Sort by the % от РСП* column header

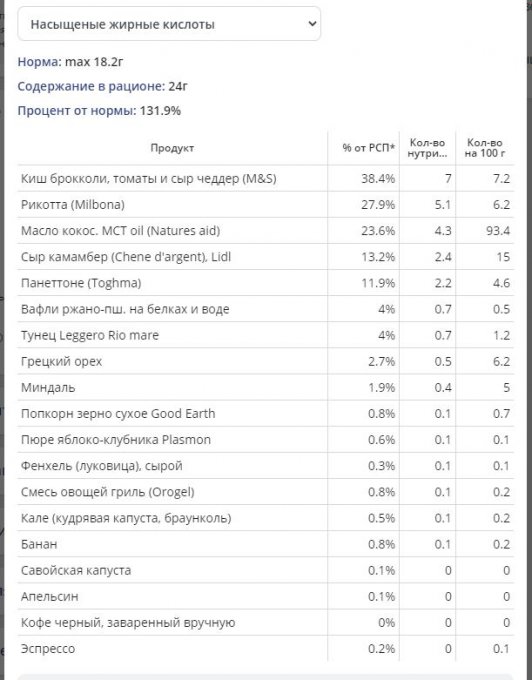368,148
